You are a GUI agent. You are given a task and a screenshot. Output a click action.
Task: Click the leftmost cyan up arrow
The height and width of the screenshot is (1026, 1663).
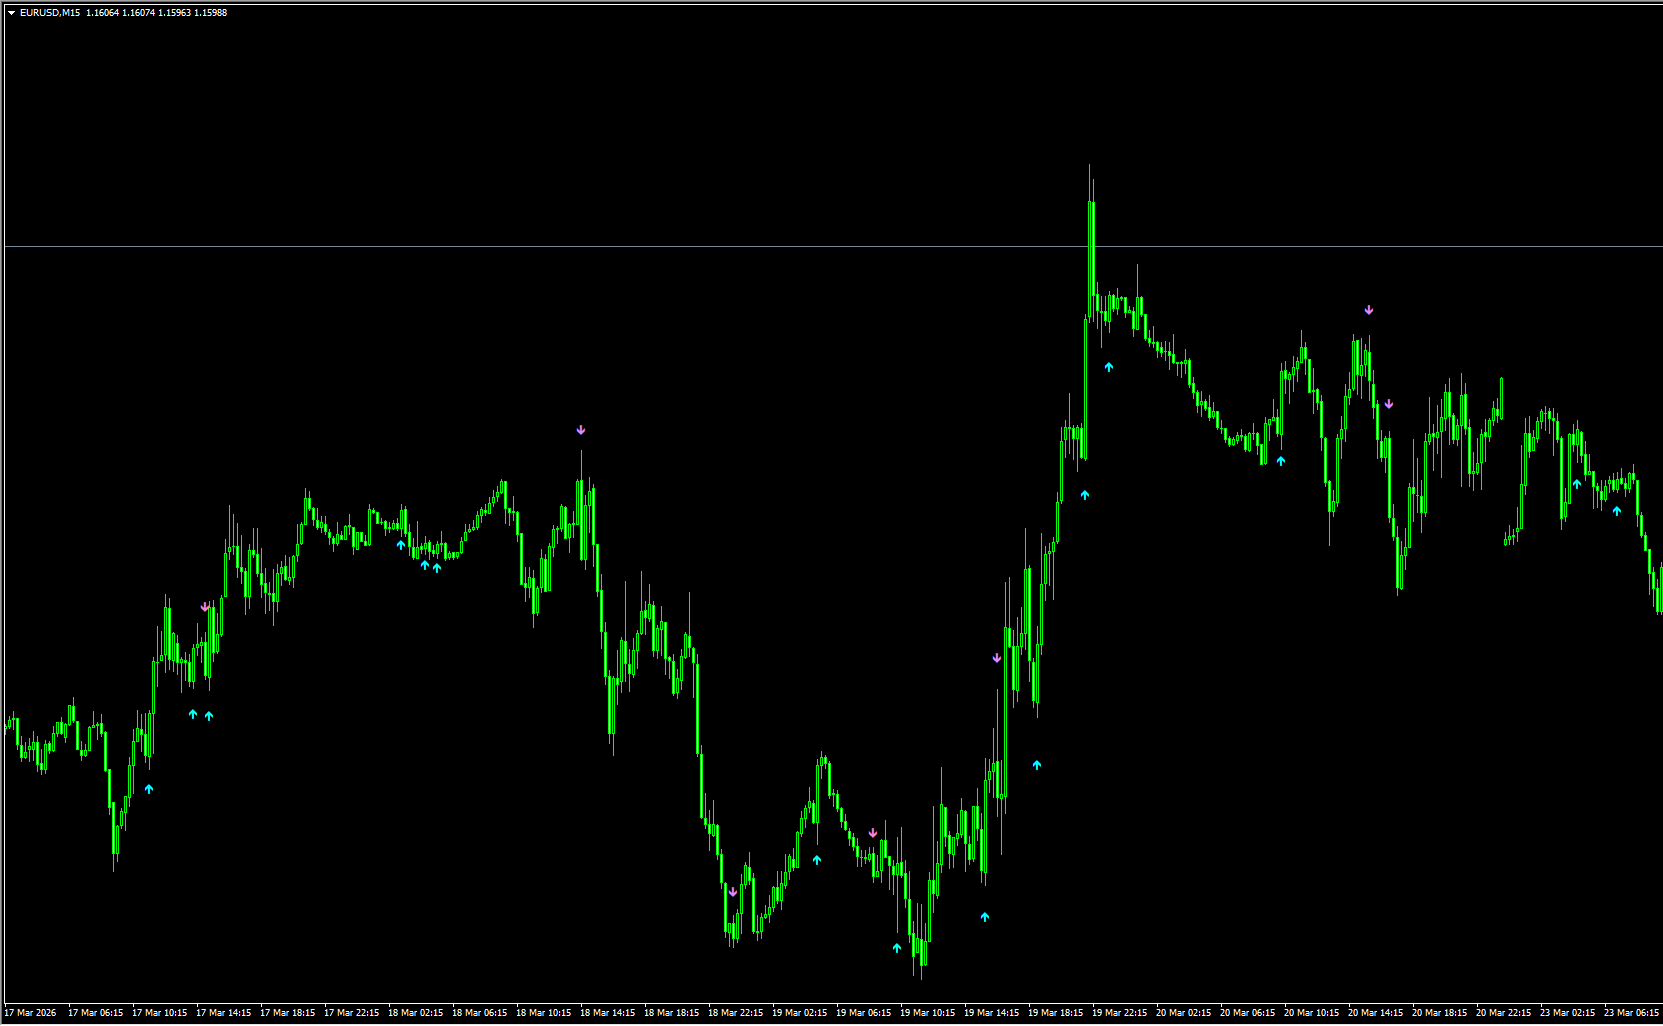149,789
